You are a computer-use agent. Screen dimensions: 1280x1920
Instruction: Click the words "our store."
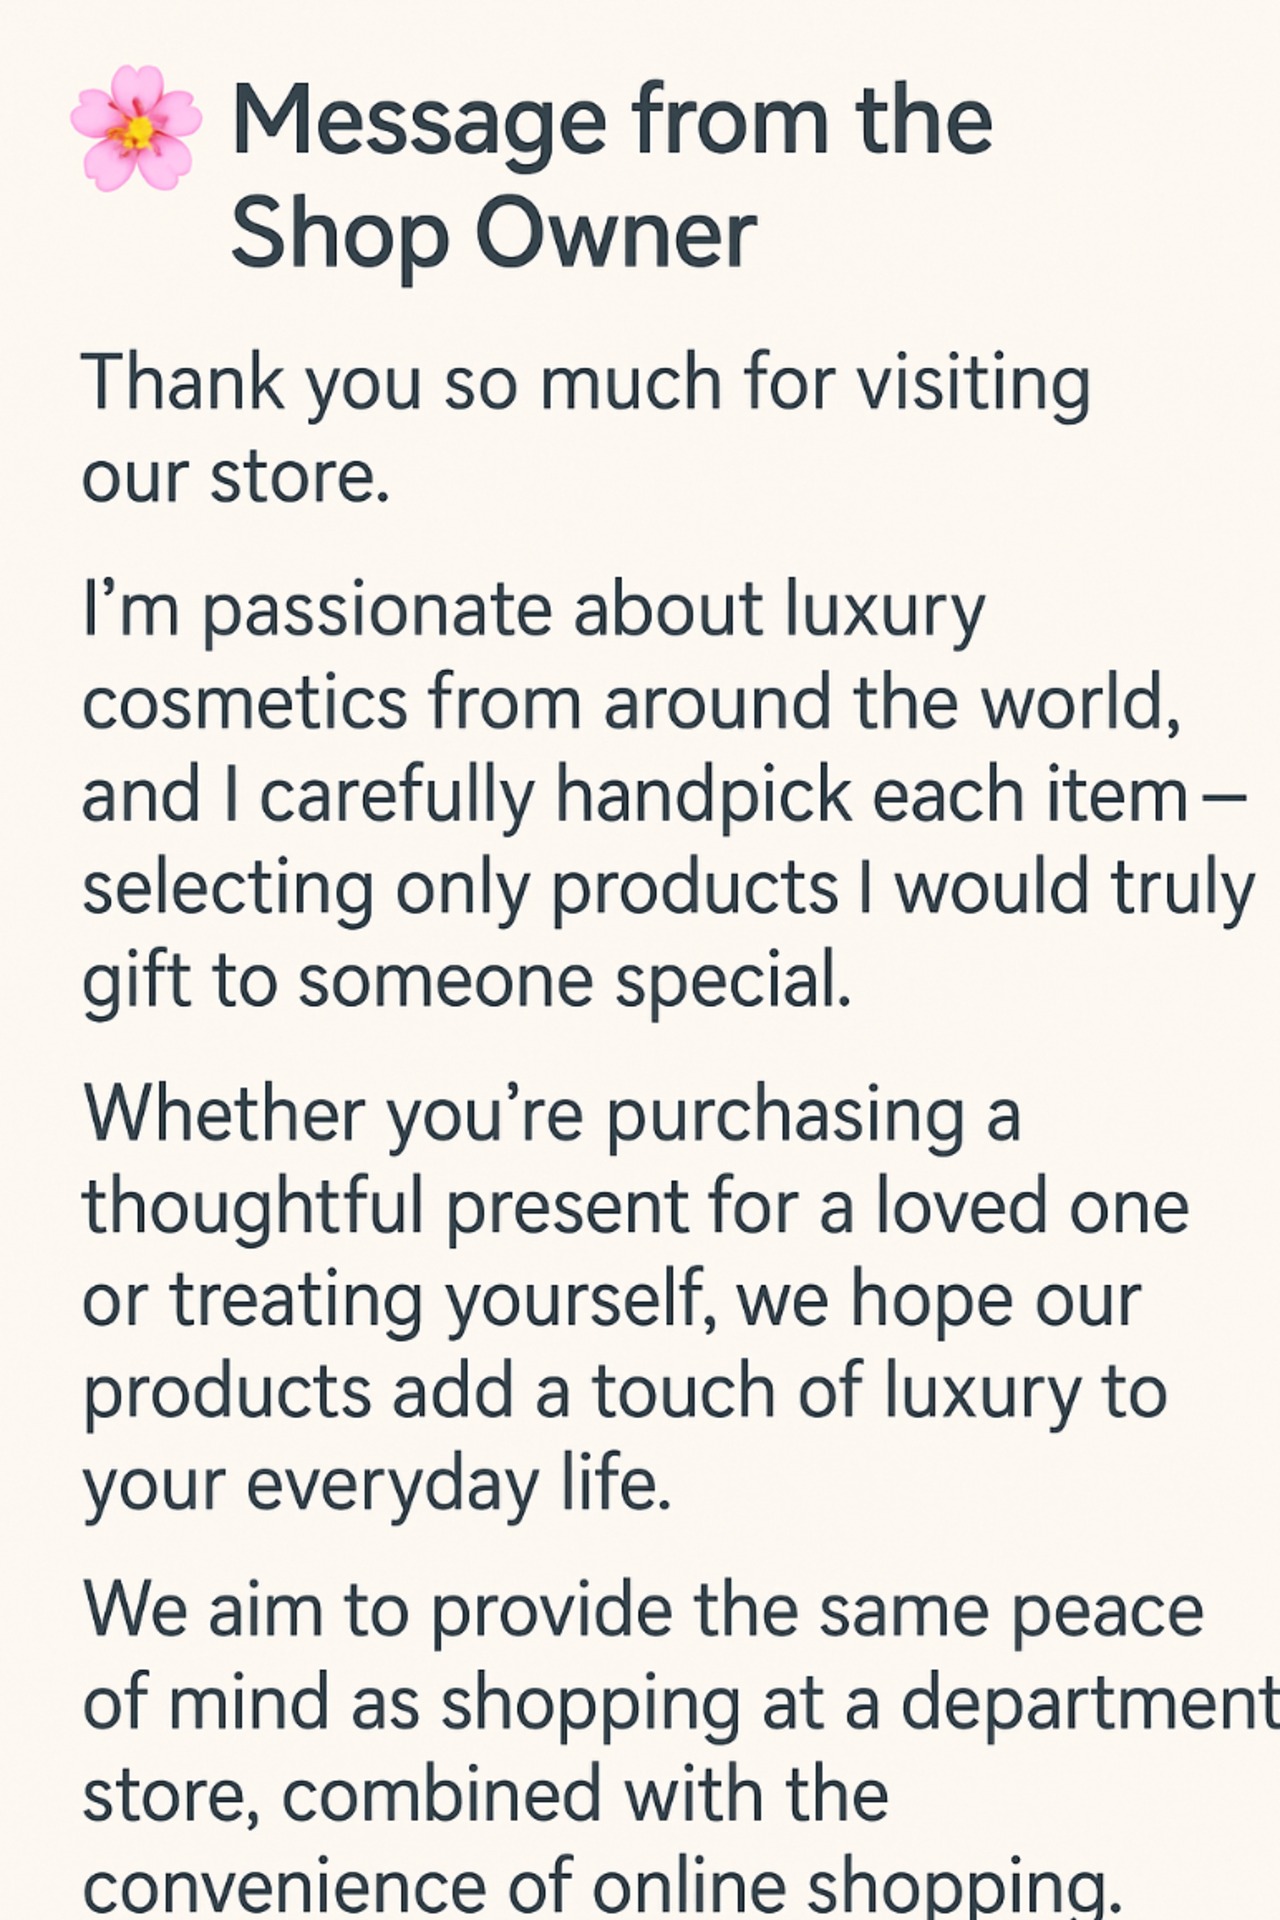click(235, 477)
